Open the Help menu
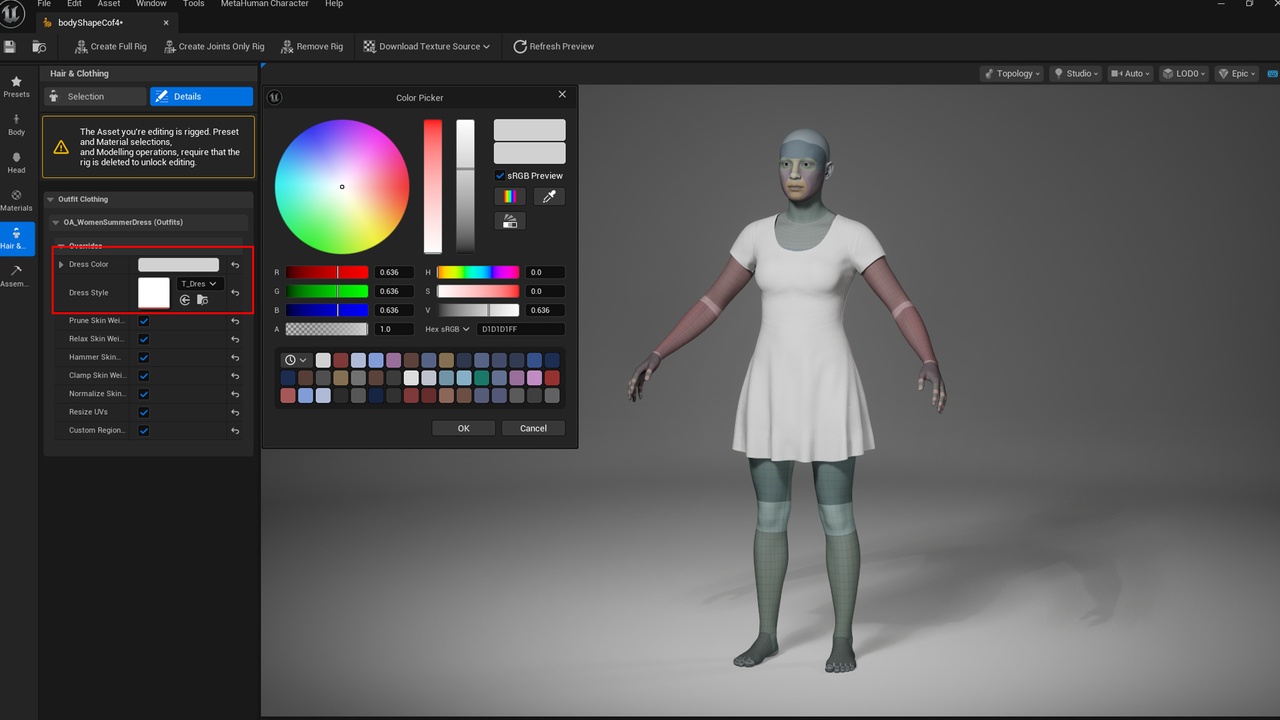Screen dimensions: 1280x720 click(x=334, y=4)
